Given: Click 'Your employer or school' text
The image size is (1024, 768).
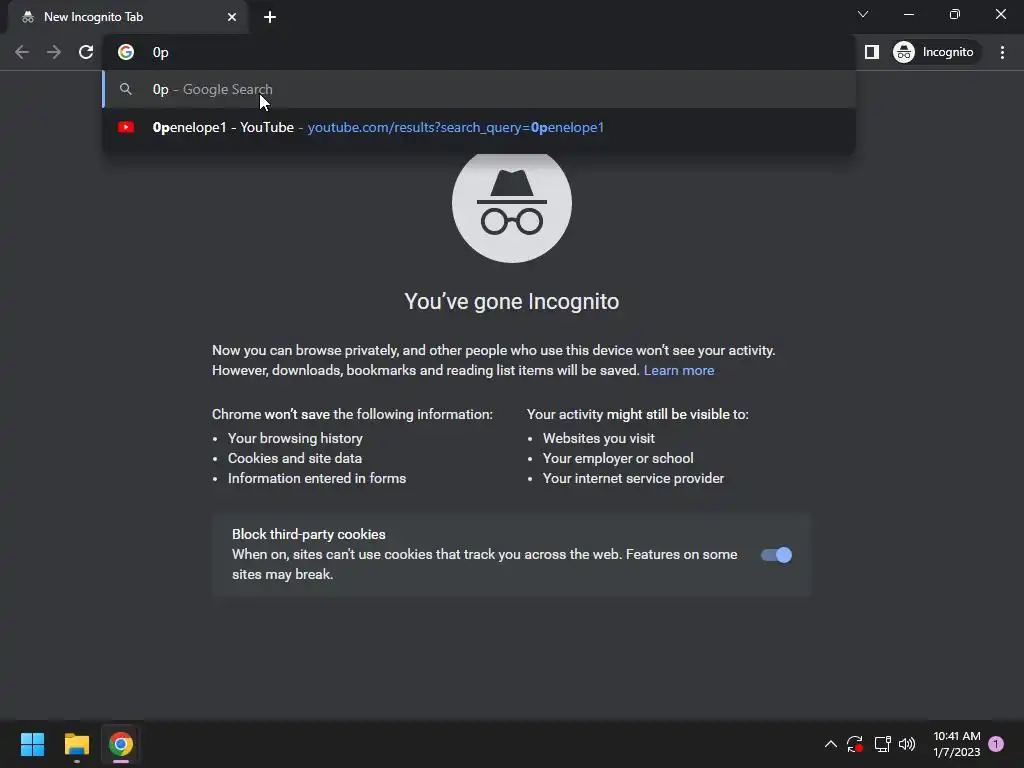Looking at the screenshot, I should click(618, 458).
